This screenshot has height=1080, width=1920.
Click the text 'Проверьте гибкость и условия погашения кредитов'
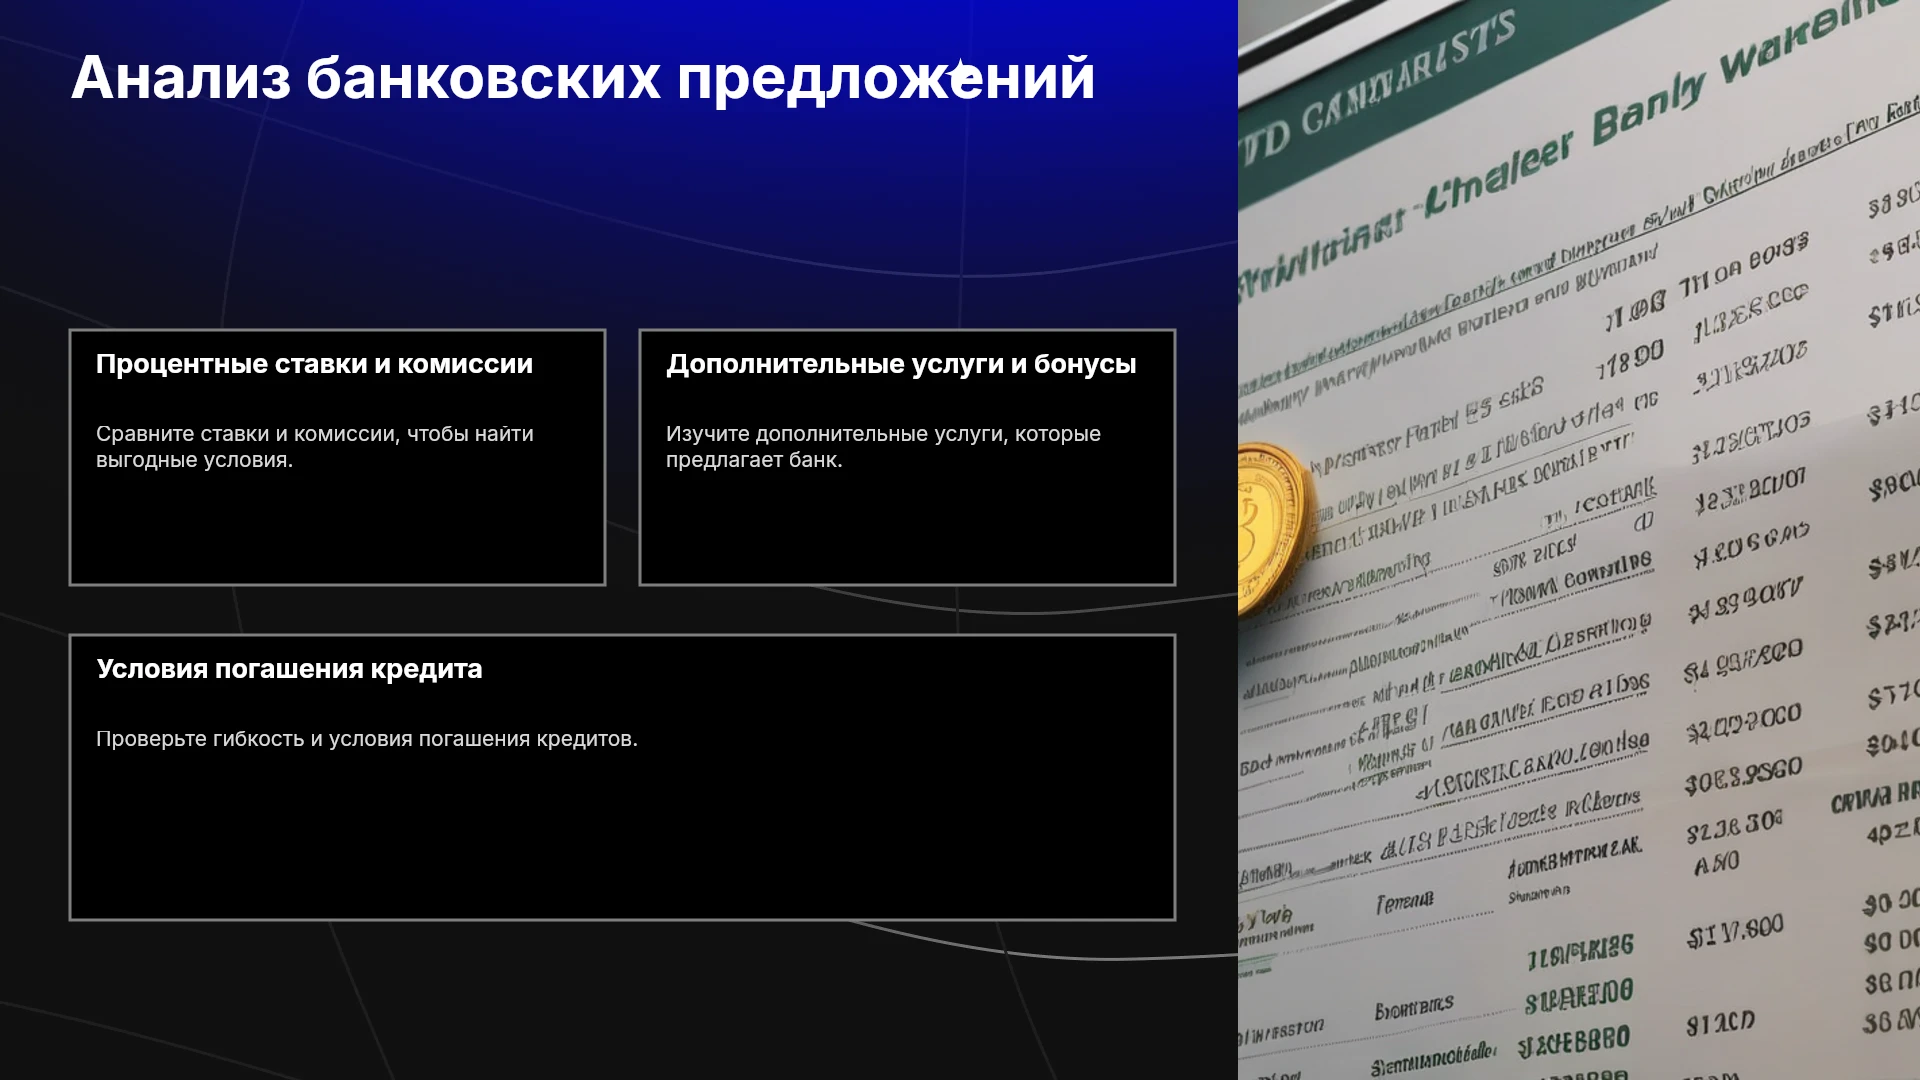366,739
